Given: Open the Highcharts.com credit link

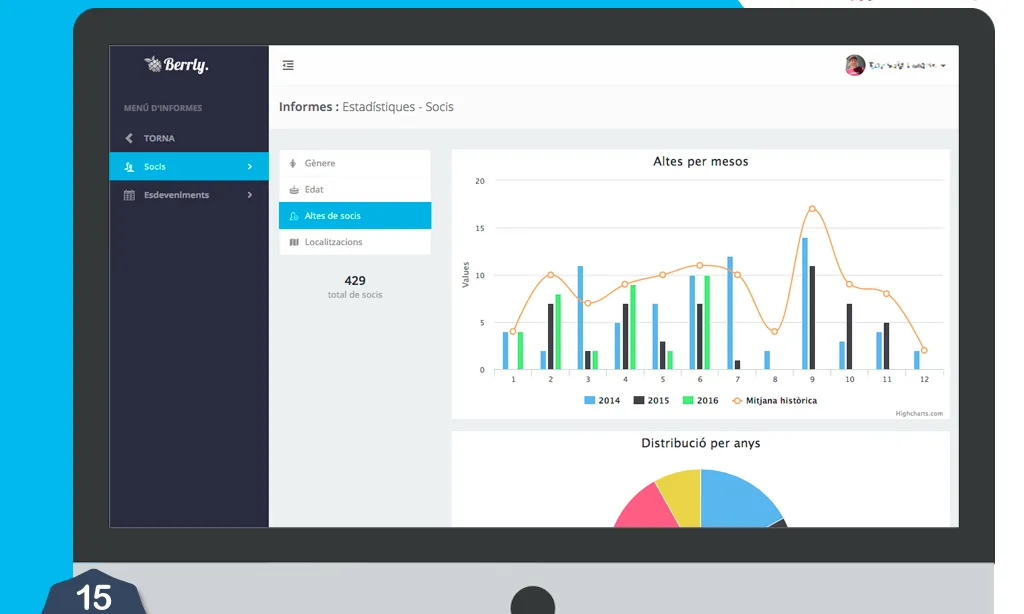Looking at the screenshot, I should [919, 413].
